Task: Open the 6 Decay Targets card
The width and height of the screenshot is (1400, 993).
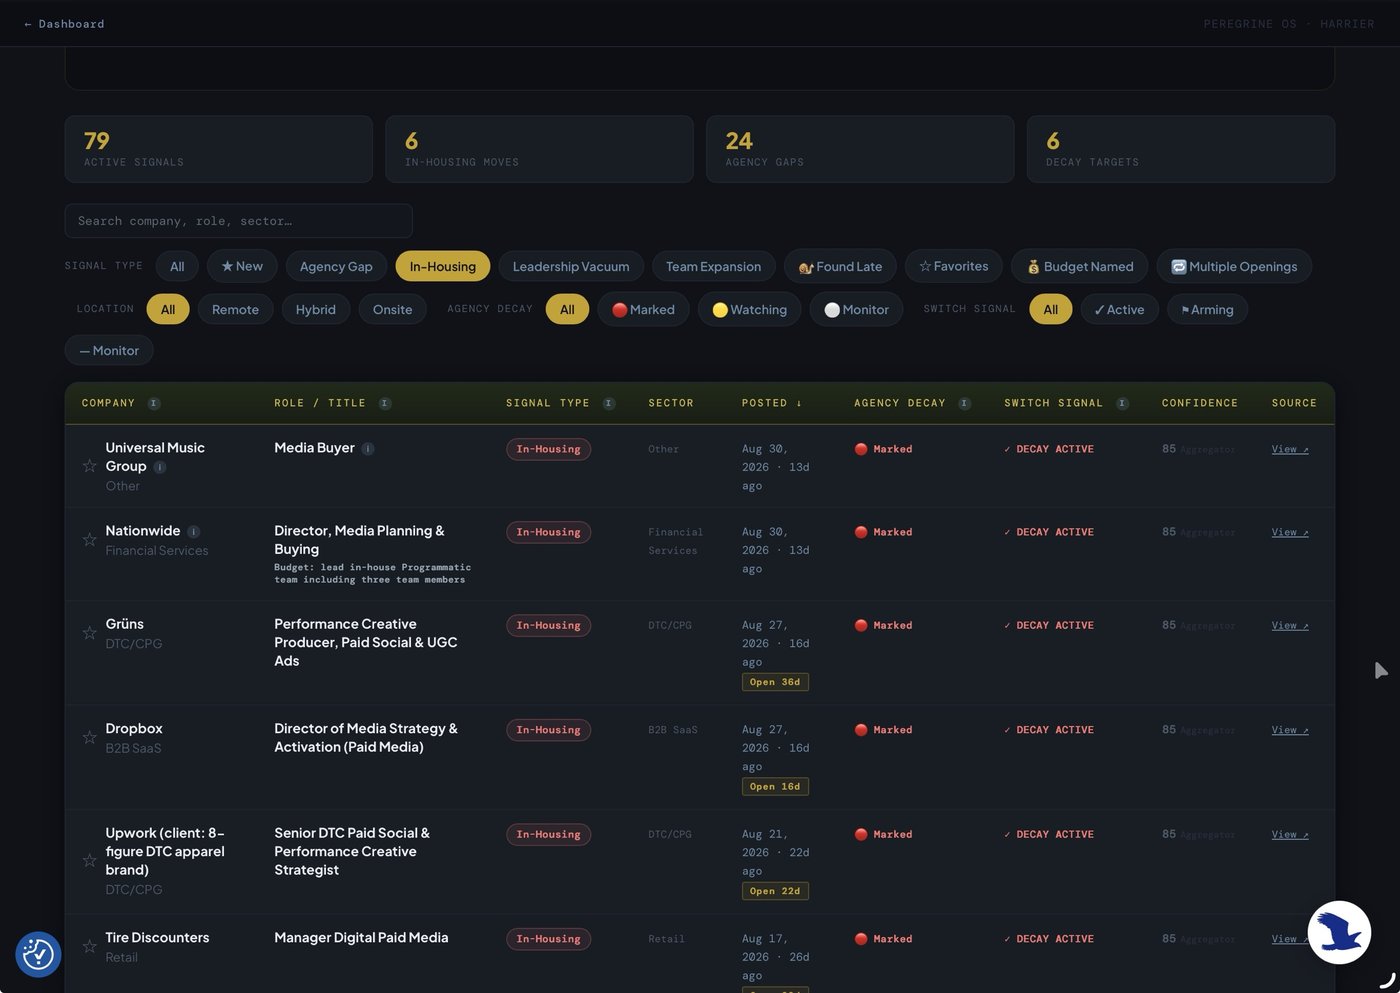Action: point(1181,149)
